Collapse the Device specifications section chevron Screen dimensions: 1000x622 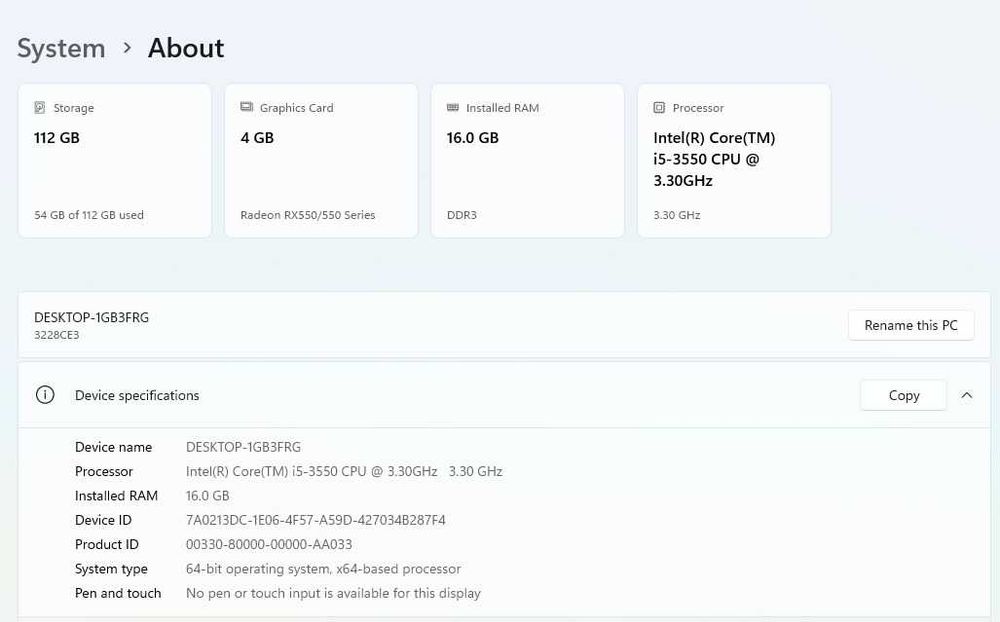[967, 395]
